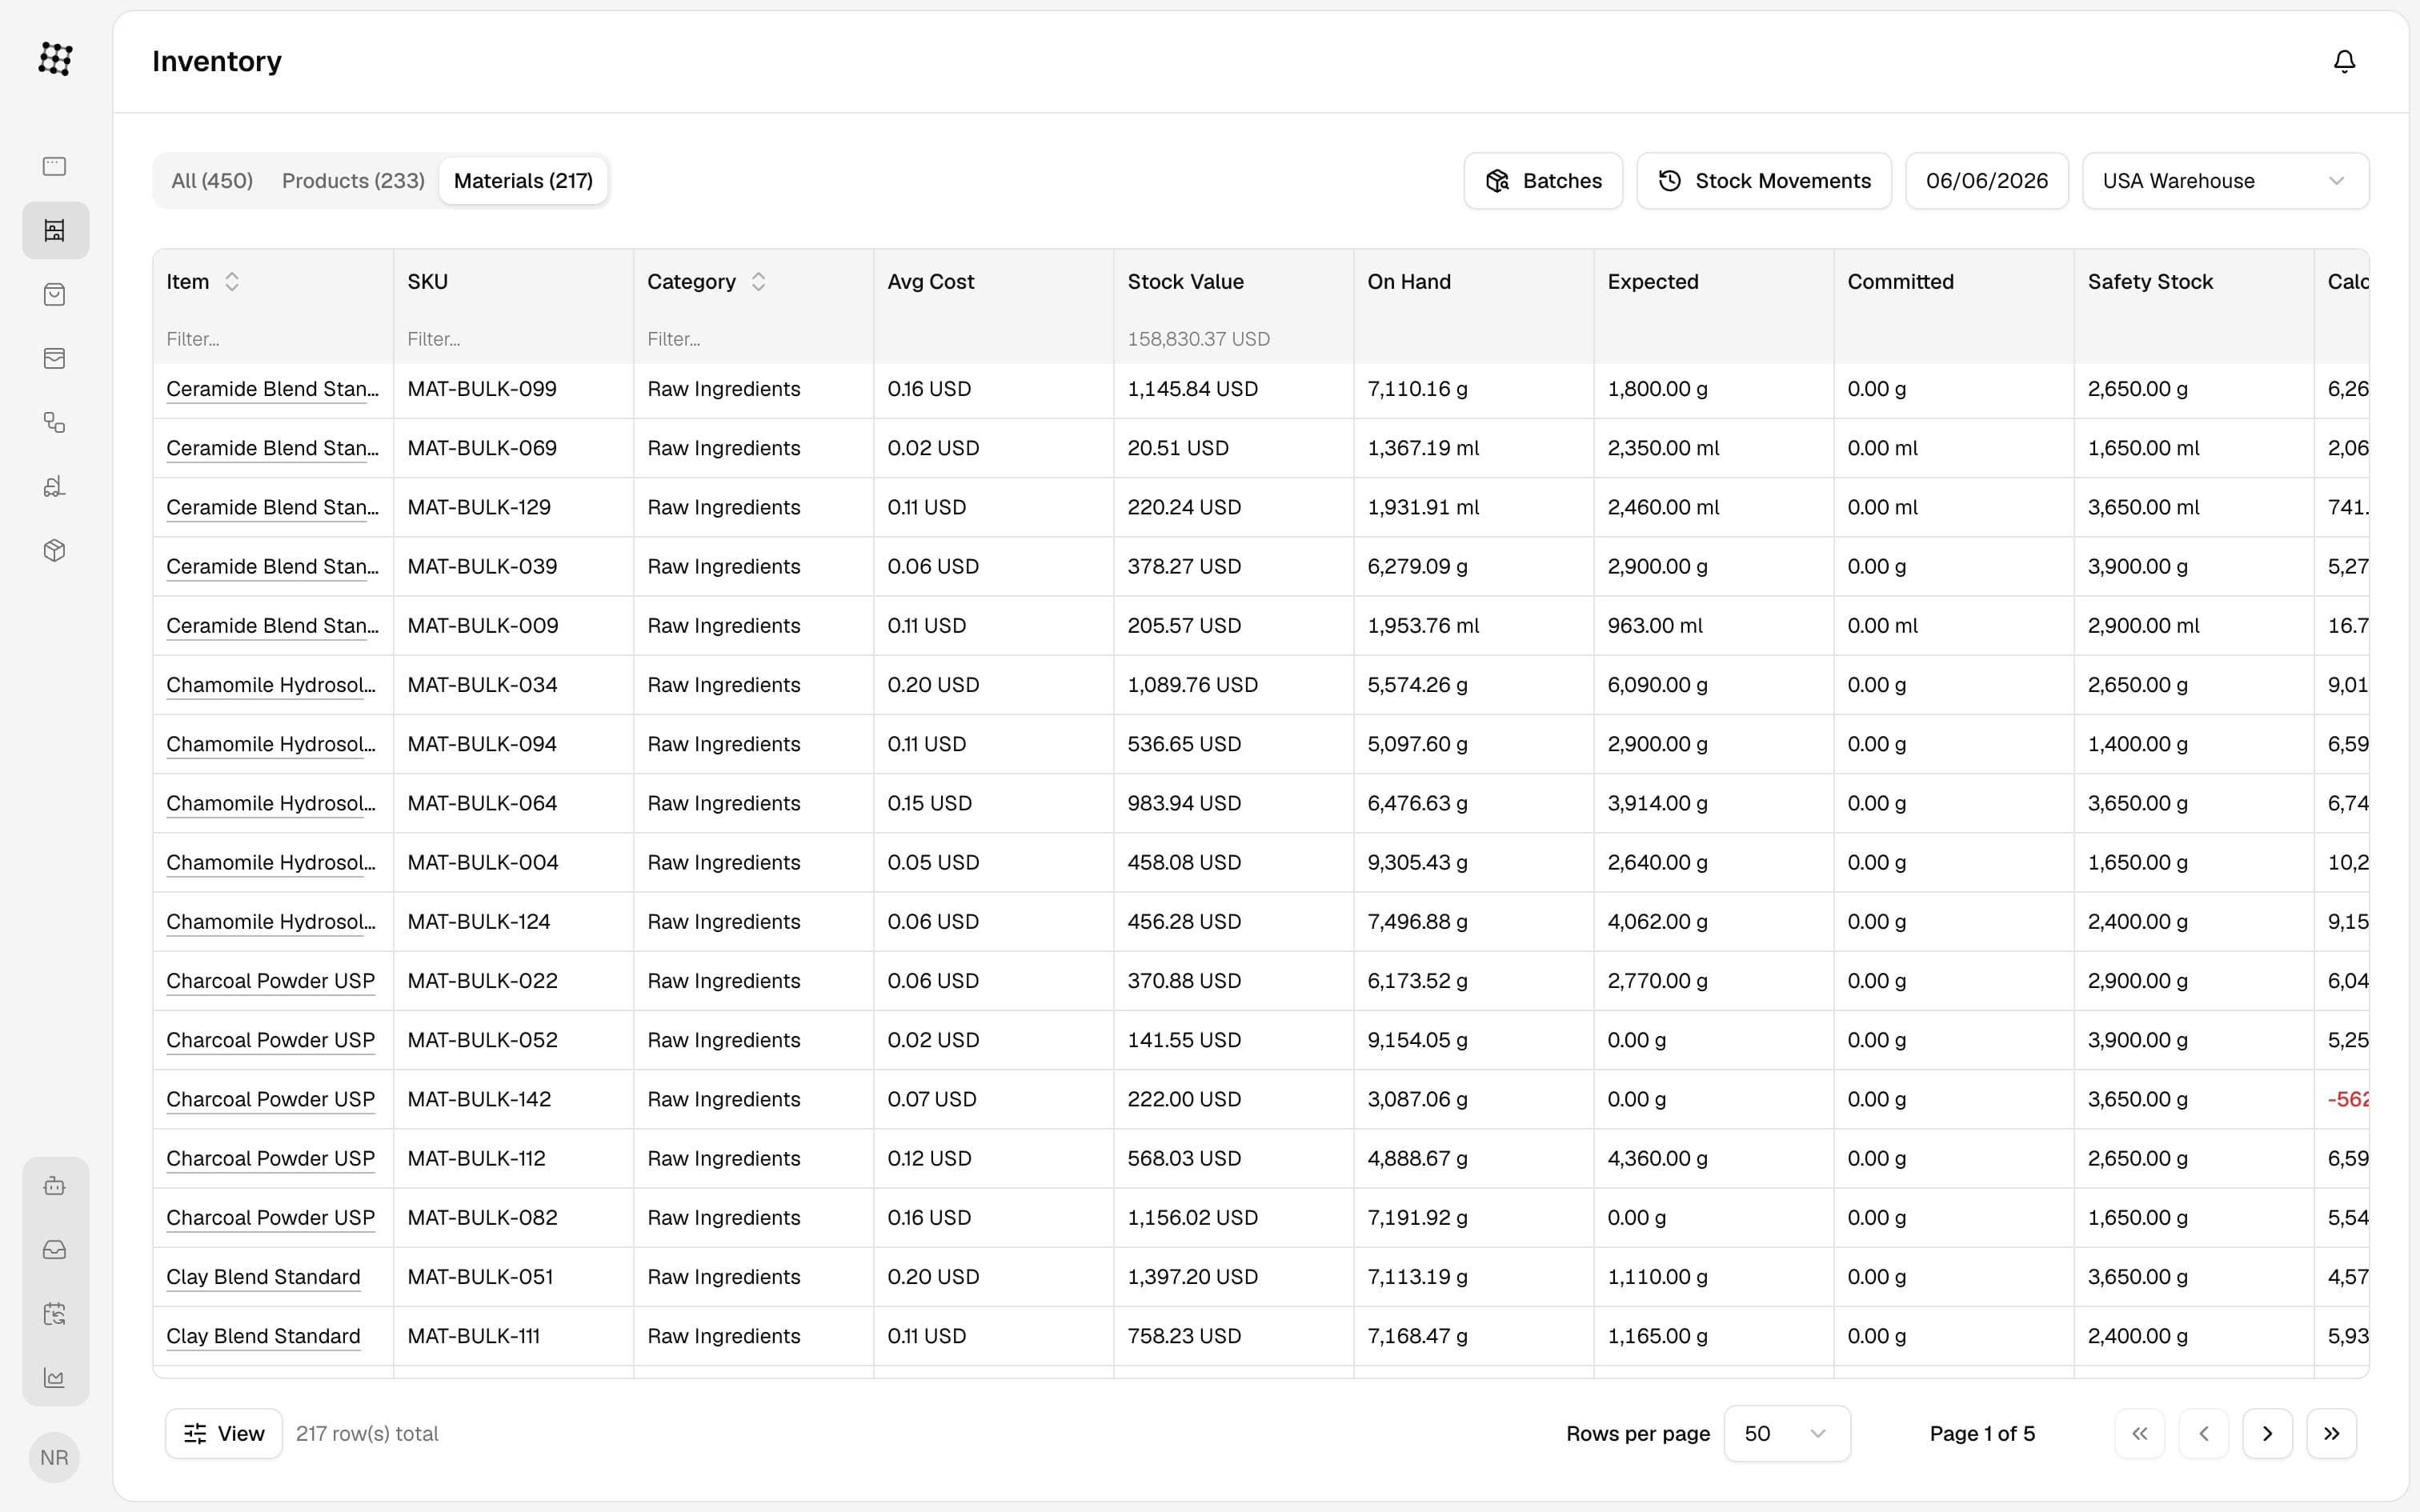Open the package box sidebar icon
Screen dimensions: 2420x1512
point(55,550)
